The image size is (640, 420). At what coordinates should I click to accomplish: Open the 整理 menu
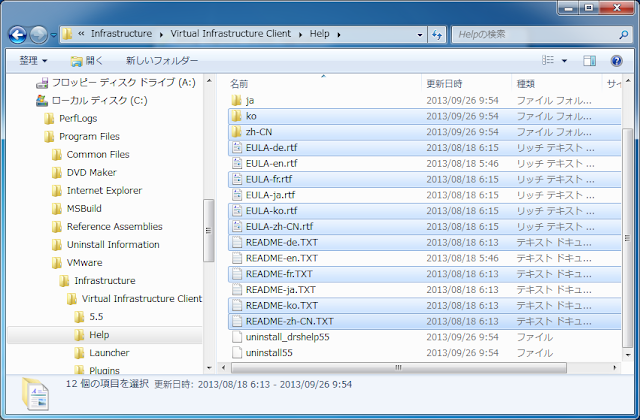(x=33, y=61)
